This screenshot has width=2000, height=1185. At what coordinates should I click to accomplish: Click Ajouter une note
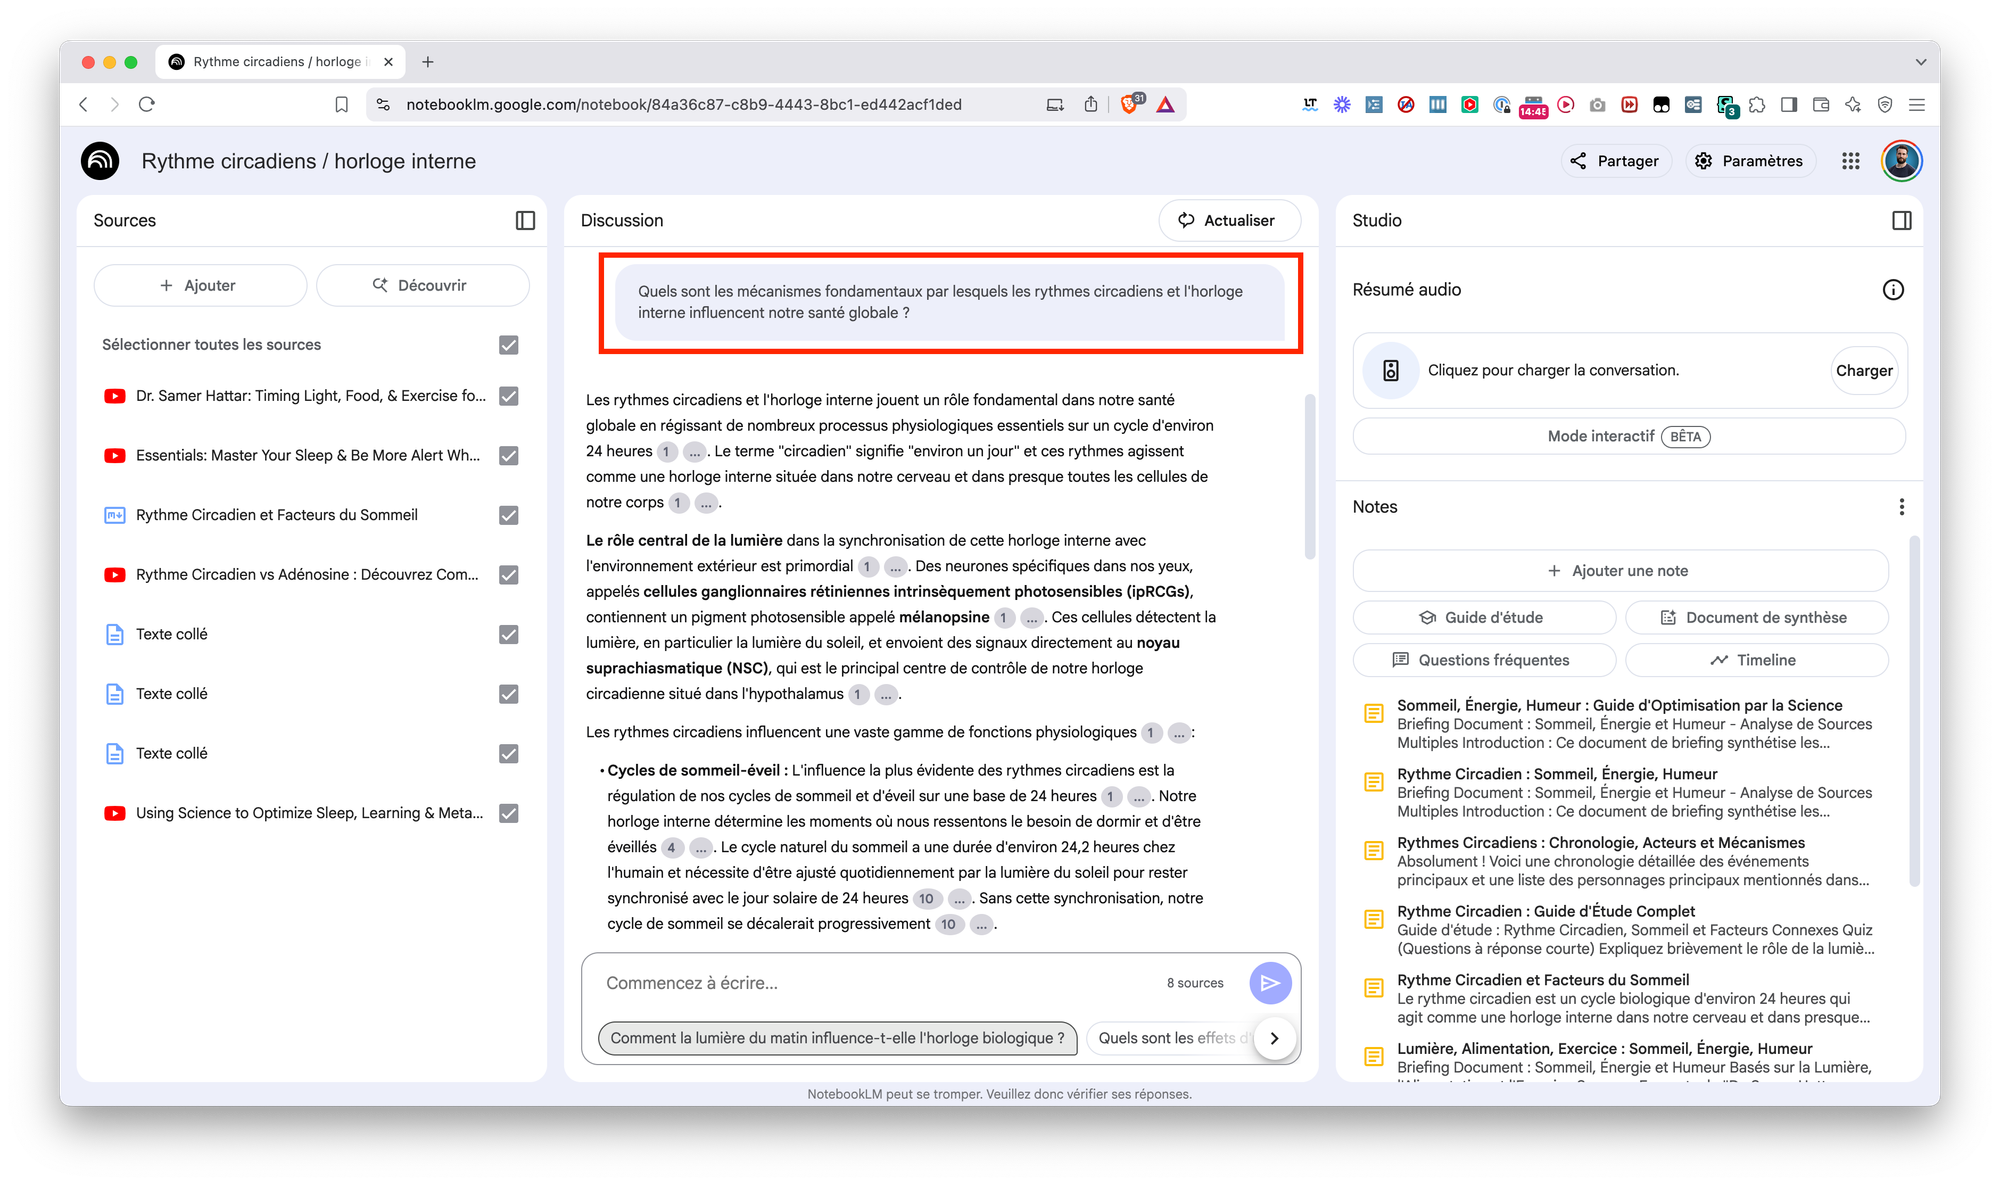[x=1620, y=571]
